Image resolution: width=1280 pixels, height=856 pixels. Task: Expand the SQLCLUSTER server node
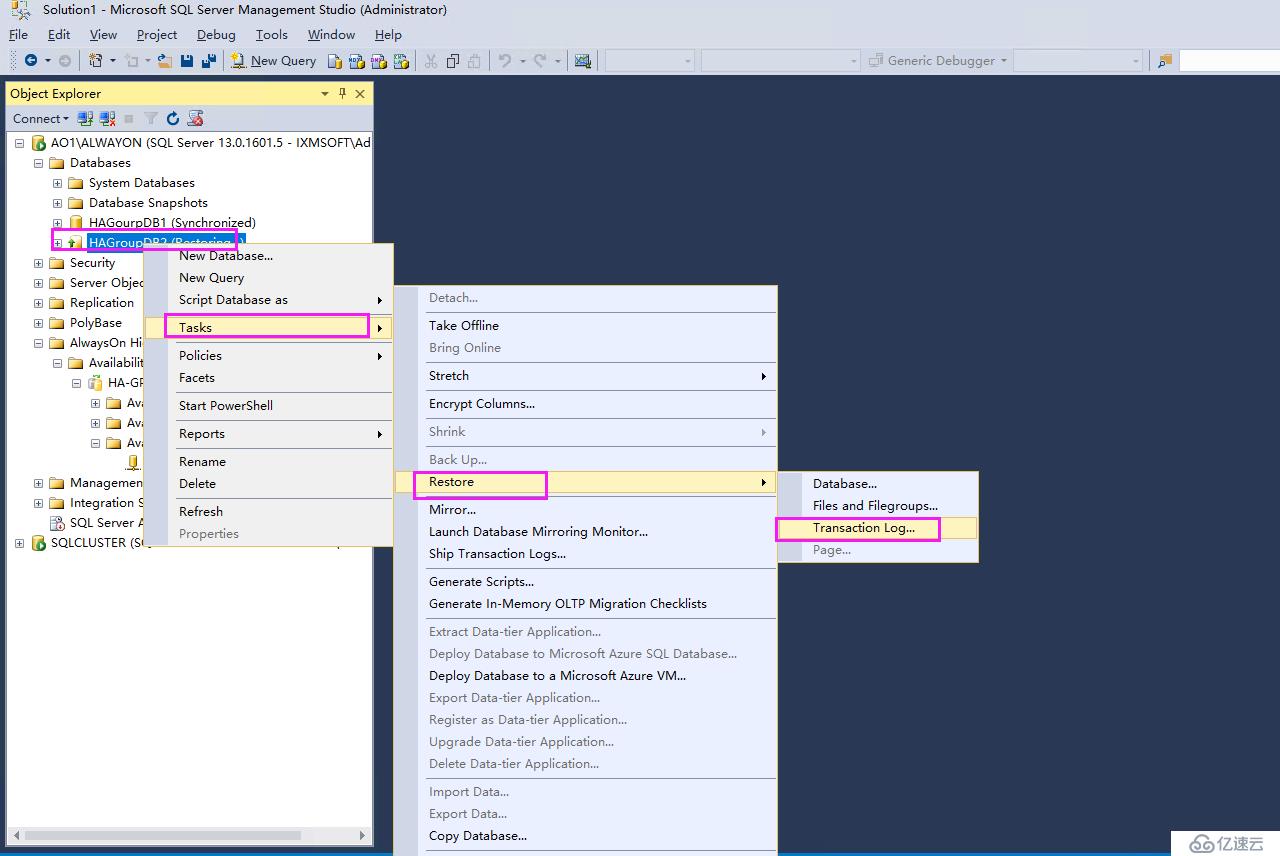[19, 543]
